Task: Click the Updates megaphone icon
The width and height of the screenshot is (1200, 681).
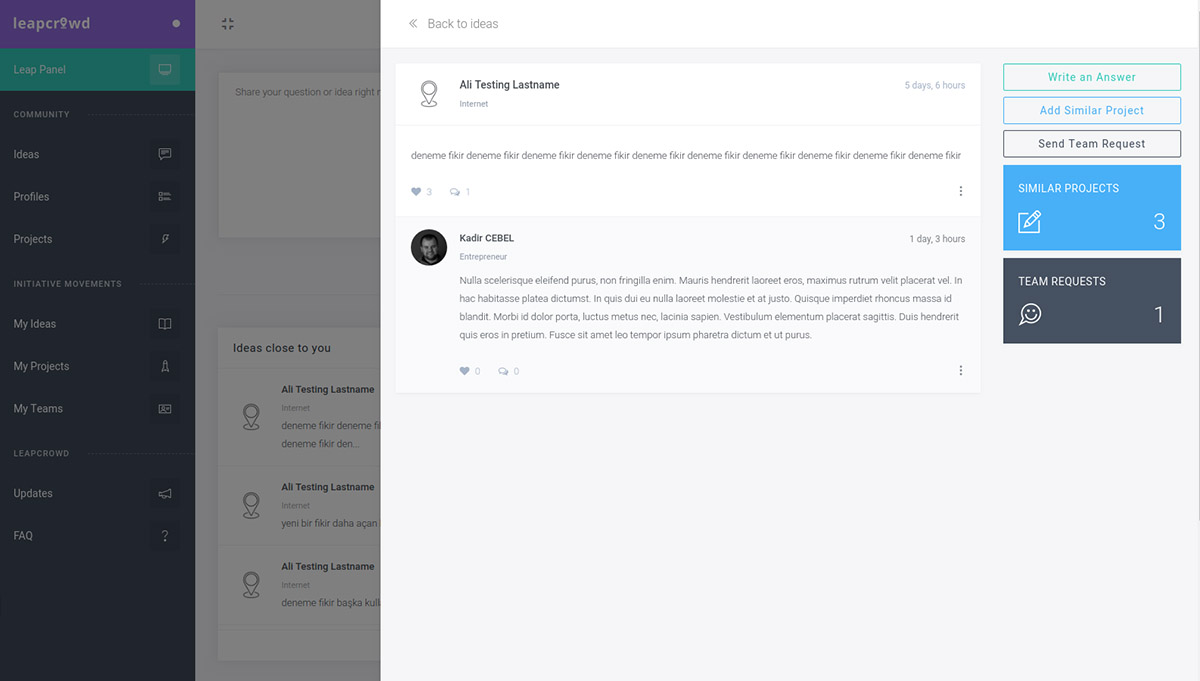Action: click(165, 494)
